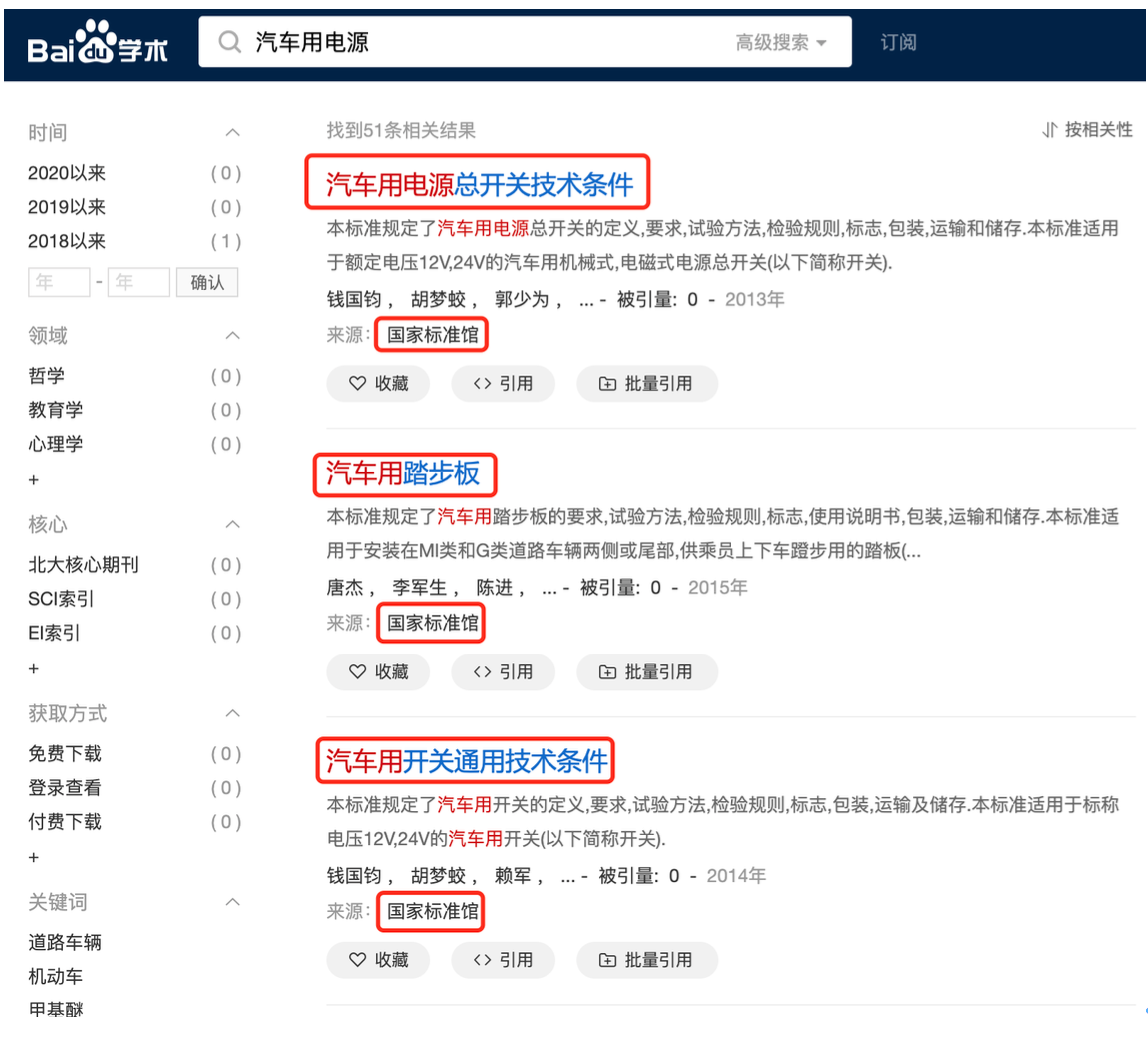This screenshot has width=1148, height=1048.
Task: Filter by 2018以来
Action: [x=67, y=241]
